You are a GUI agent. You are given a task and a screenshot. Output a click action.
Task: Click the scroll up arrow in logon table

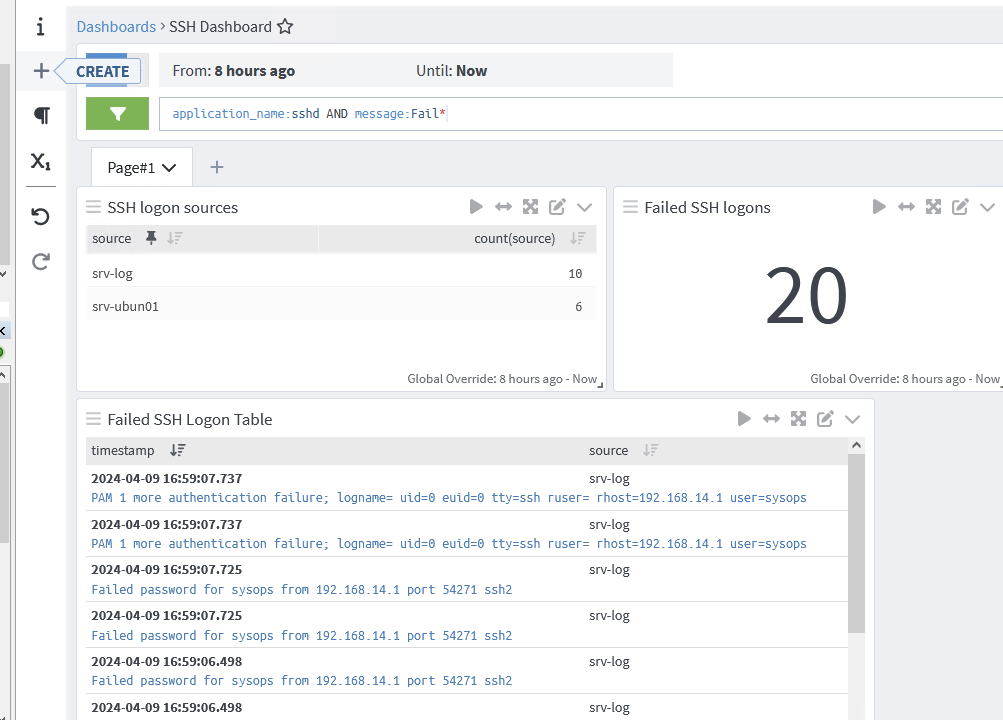pyautogui.click(x=857, y=445)
